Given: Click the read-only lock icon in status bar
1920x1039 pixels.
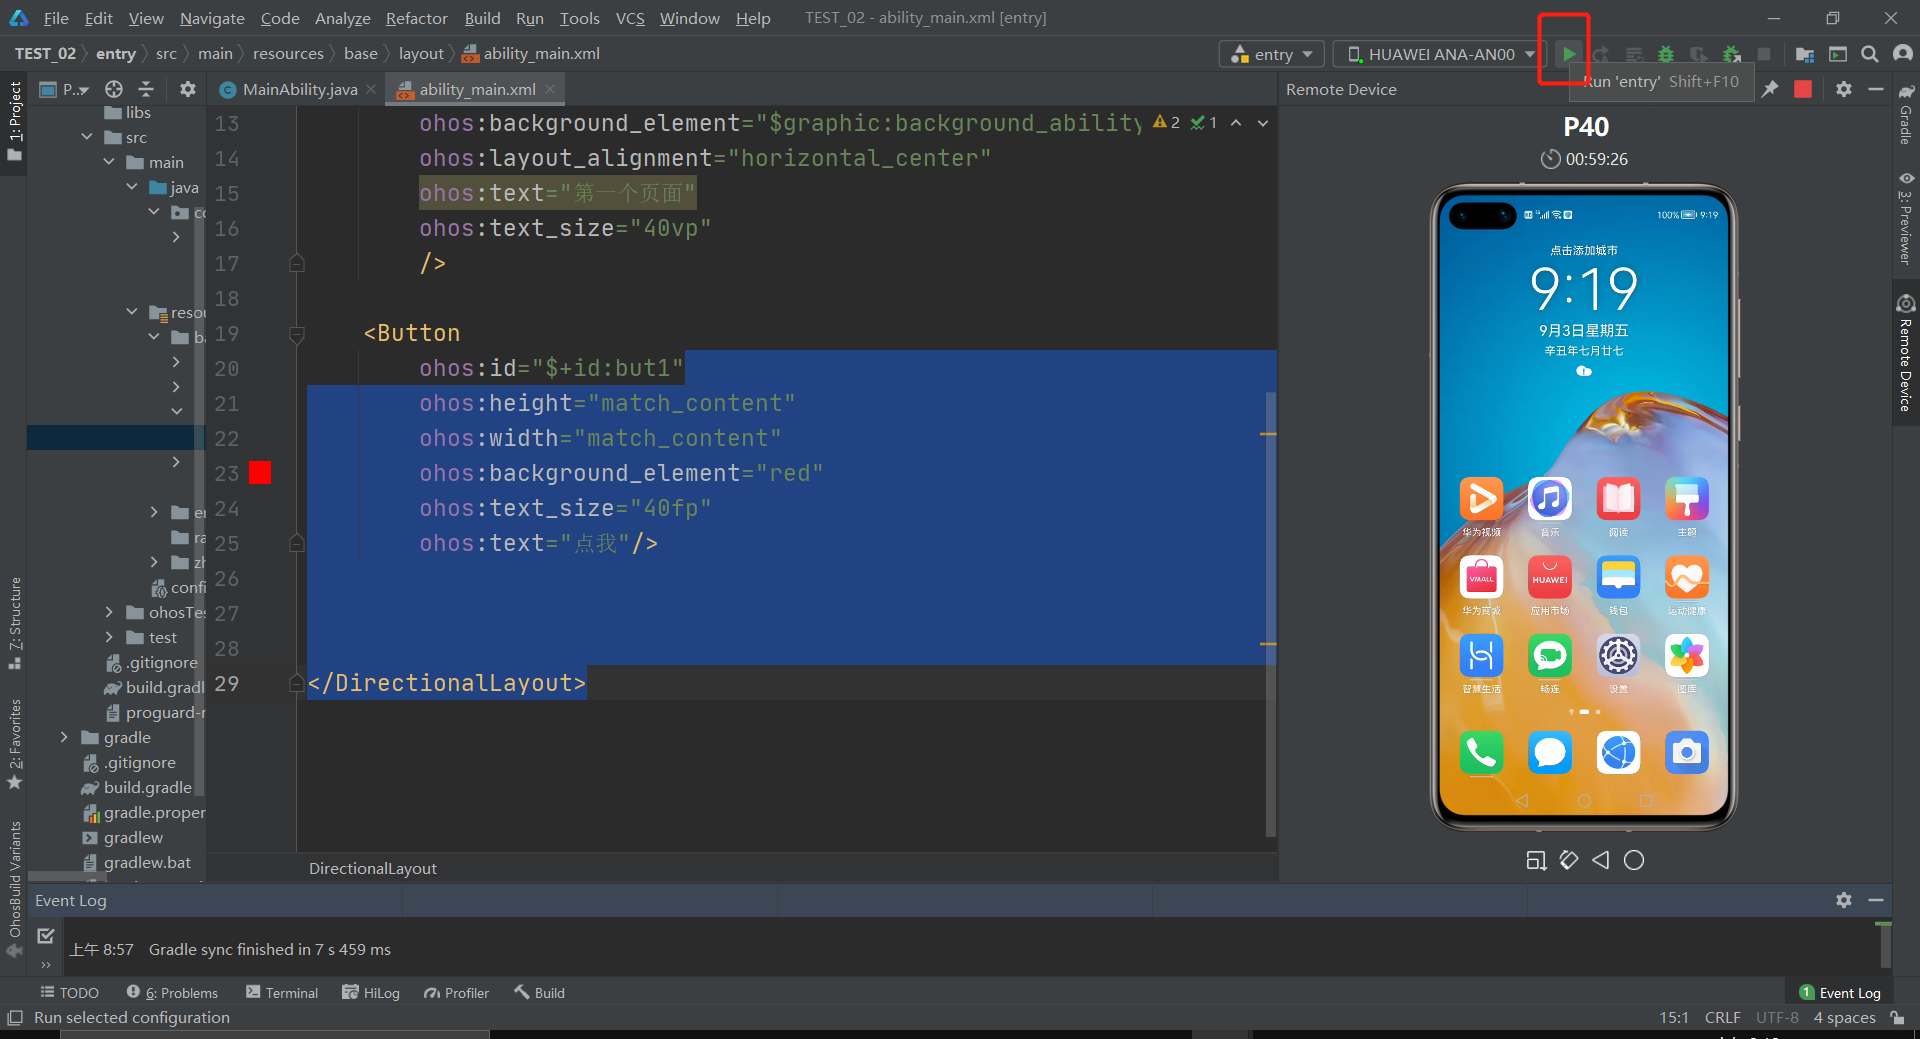Looking at the screenshot, I should [x=1897, y=1018].
